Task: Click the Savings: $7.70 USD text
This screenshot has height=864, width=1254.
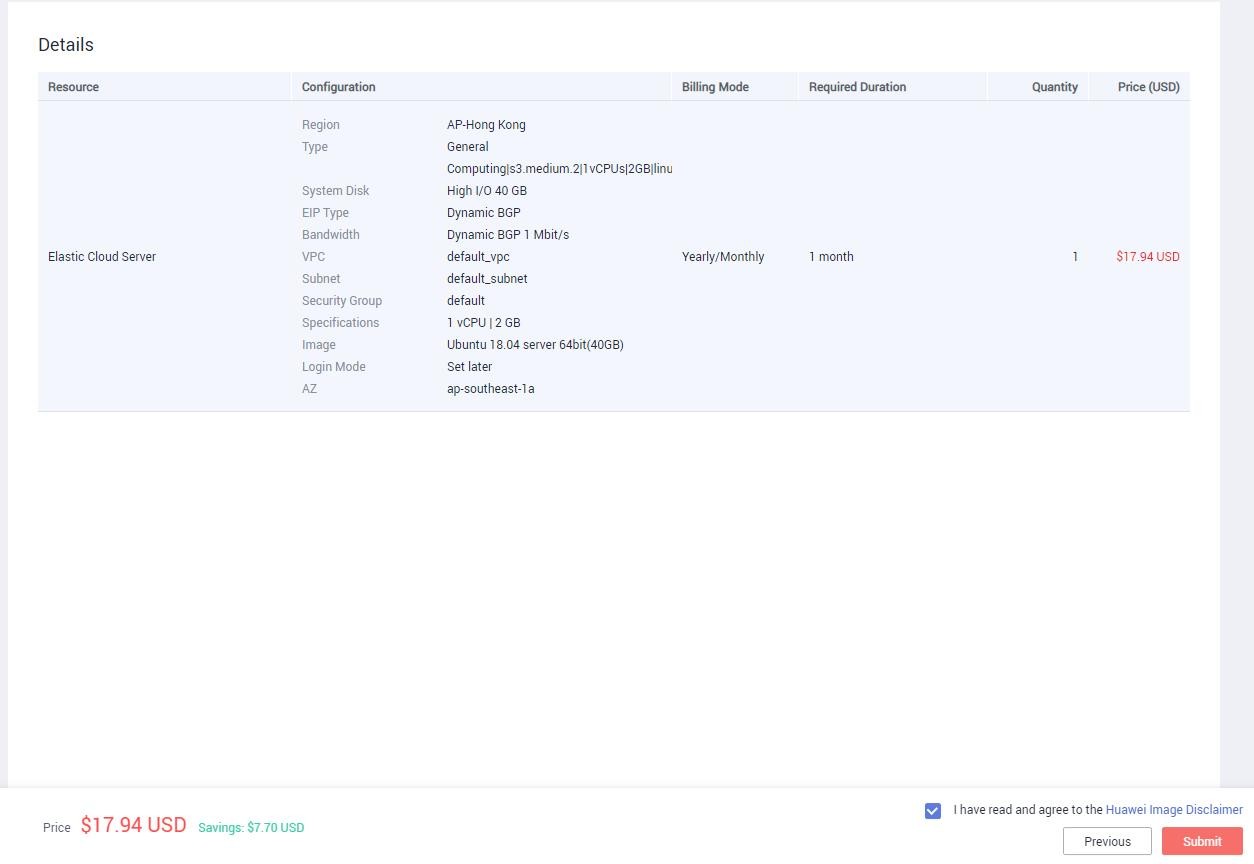Action: click(x=251, y=827)
